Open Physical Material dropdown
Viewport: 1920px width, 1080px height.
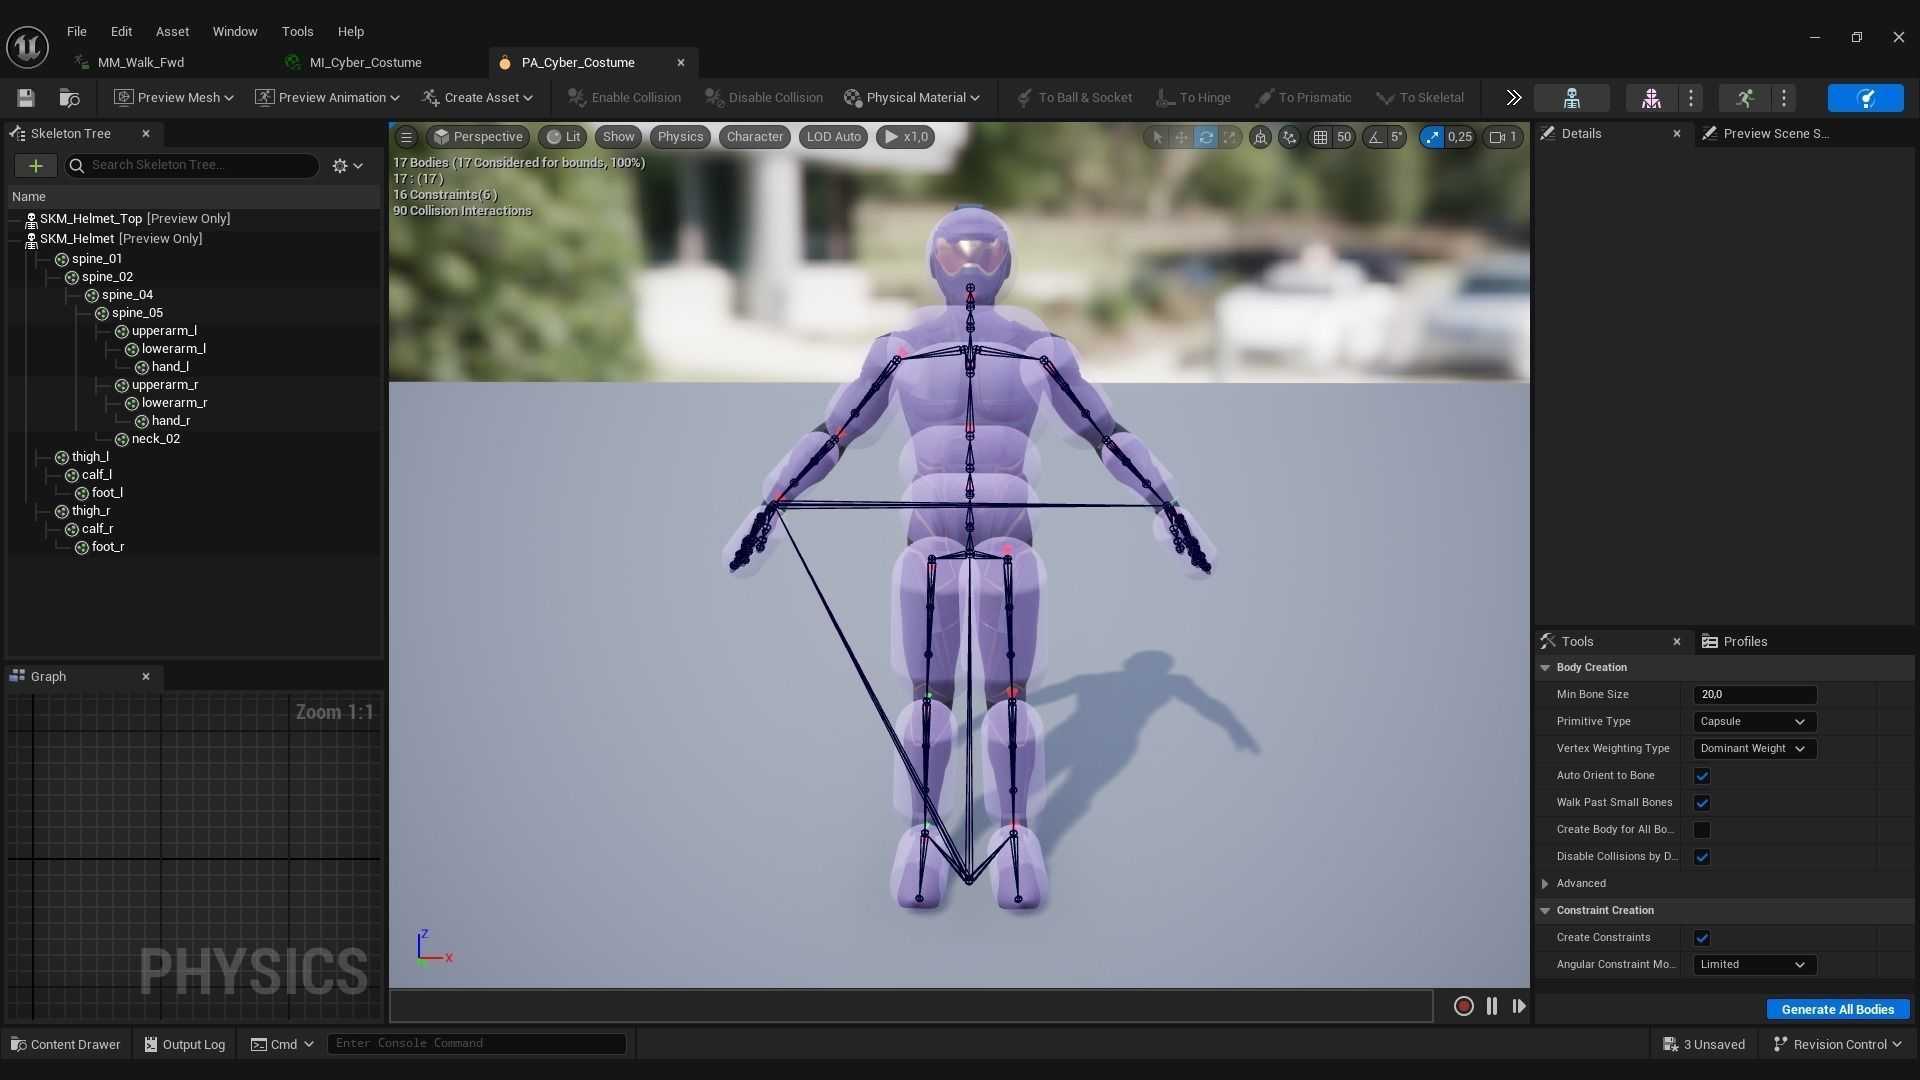click(x=912, y=98)
